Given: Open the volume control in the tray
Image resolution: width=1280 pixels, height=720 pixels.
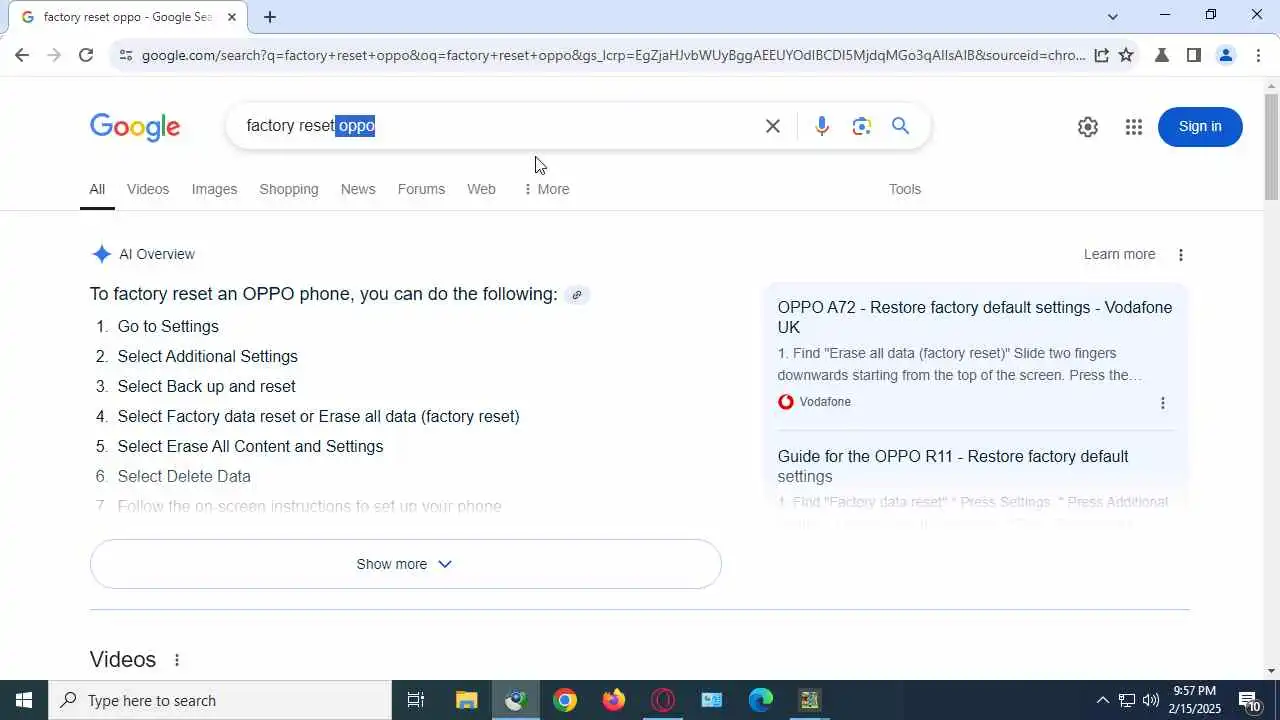Looking at the screenshot, I should point(1151,700).
